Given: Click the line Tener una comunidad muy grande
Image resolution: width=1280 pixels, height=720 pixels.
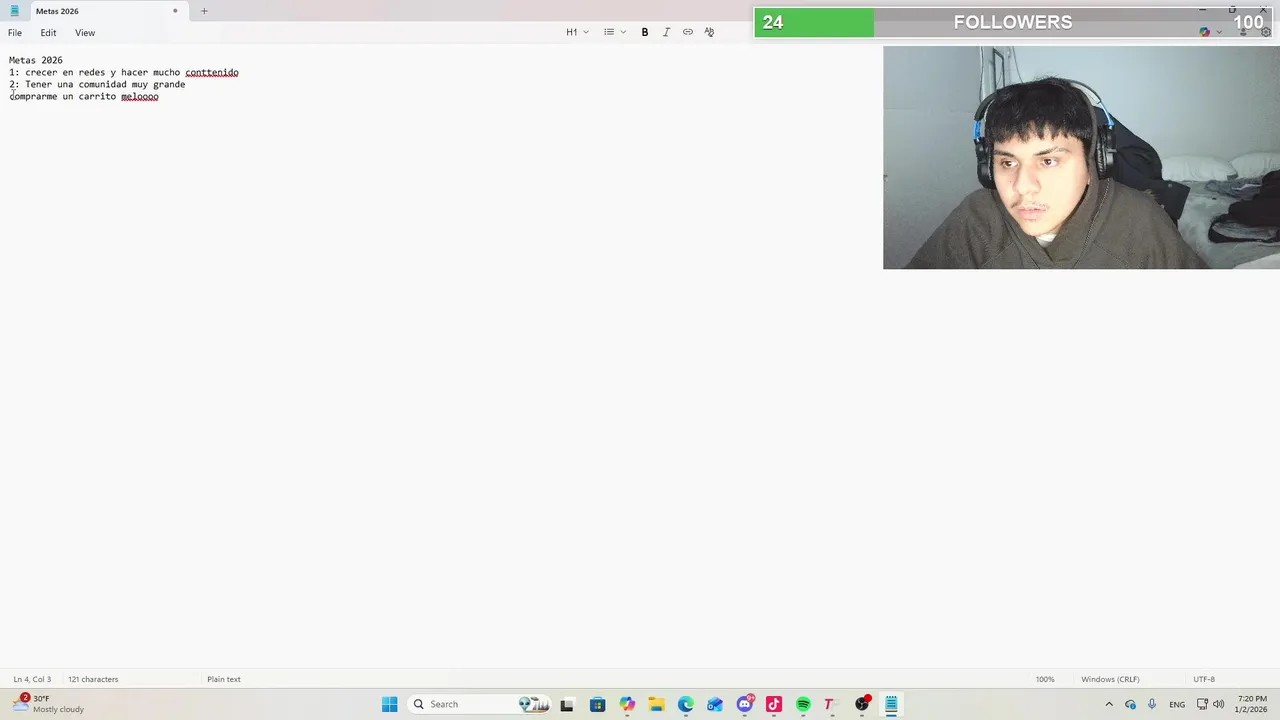Looking at the screenshot, I should pyautogui.click(x=105, y=85).
